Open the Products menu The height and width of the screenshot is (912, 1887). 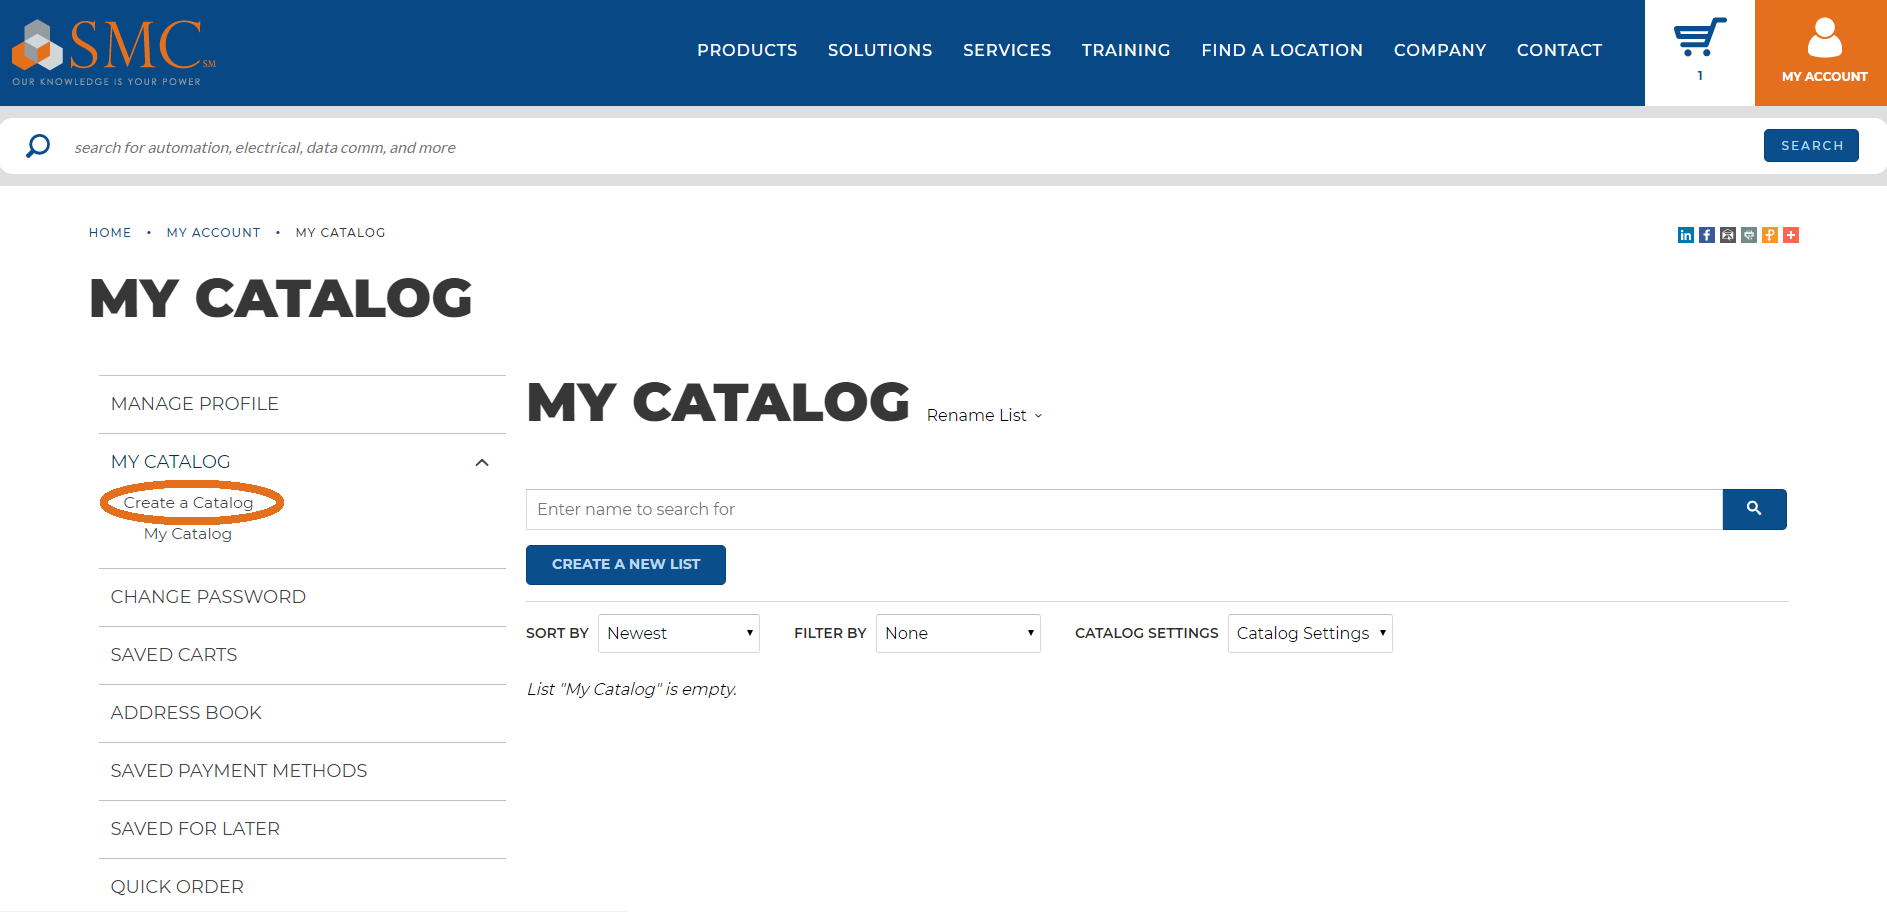click(x=746, y=50)
